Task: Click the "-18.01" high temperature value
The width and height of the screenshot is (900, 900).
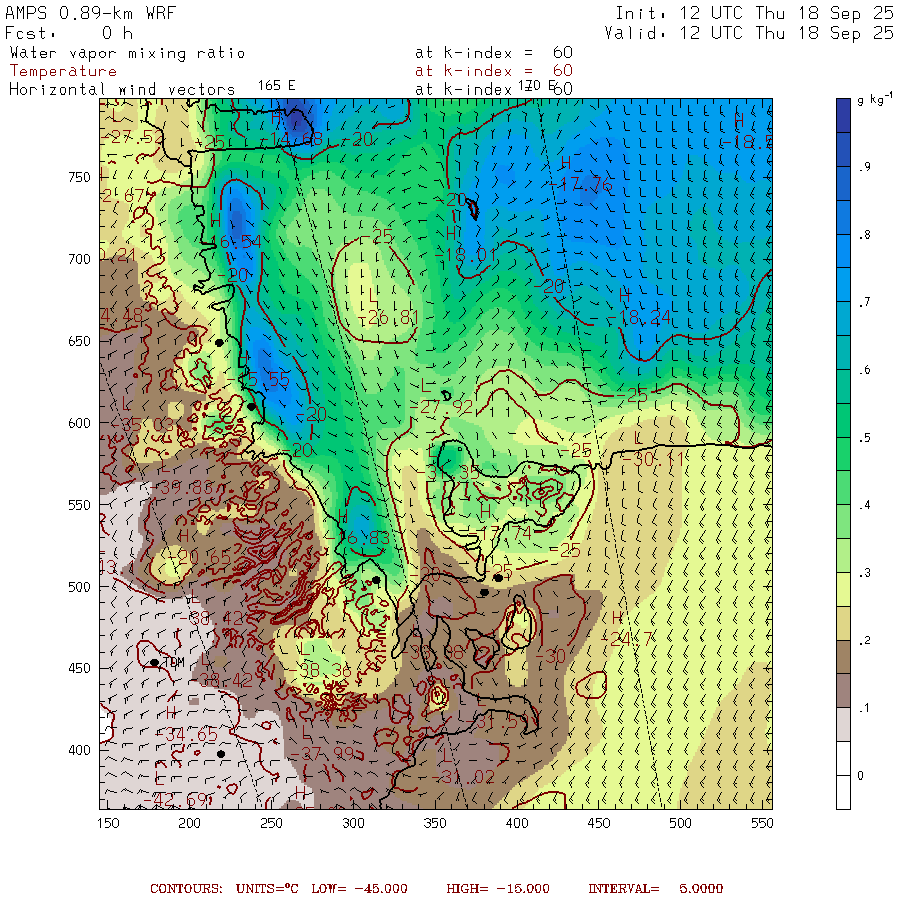Action: [x=466, y=254]
